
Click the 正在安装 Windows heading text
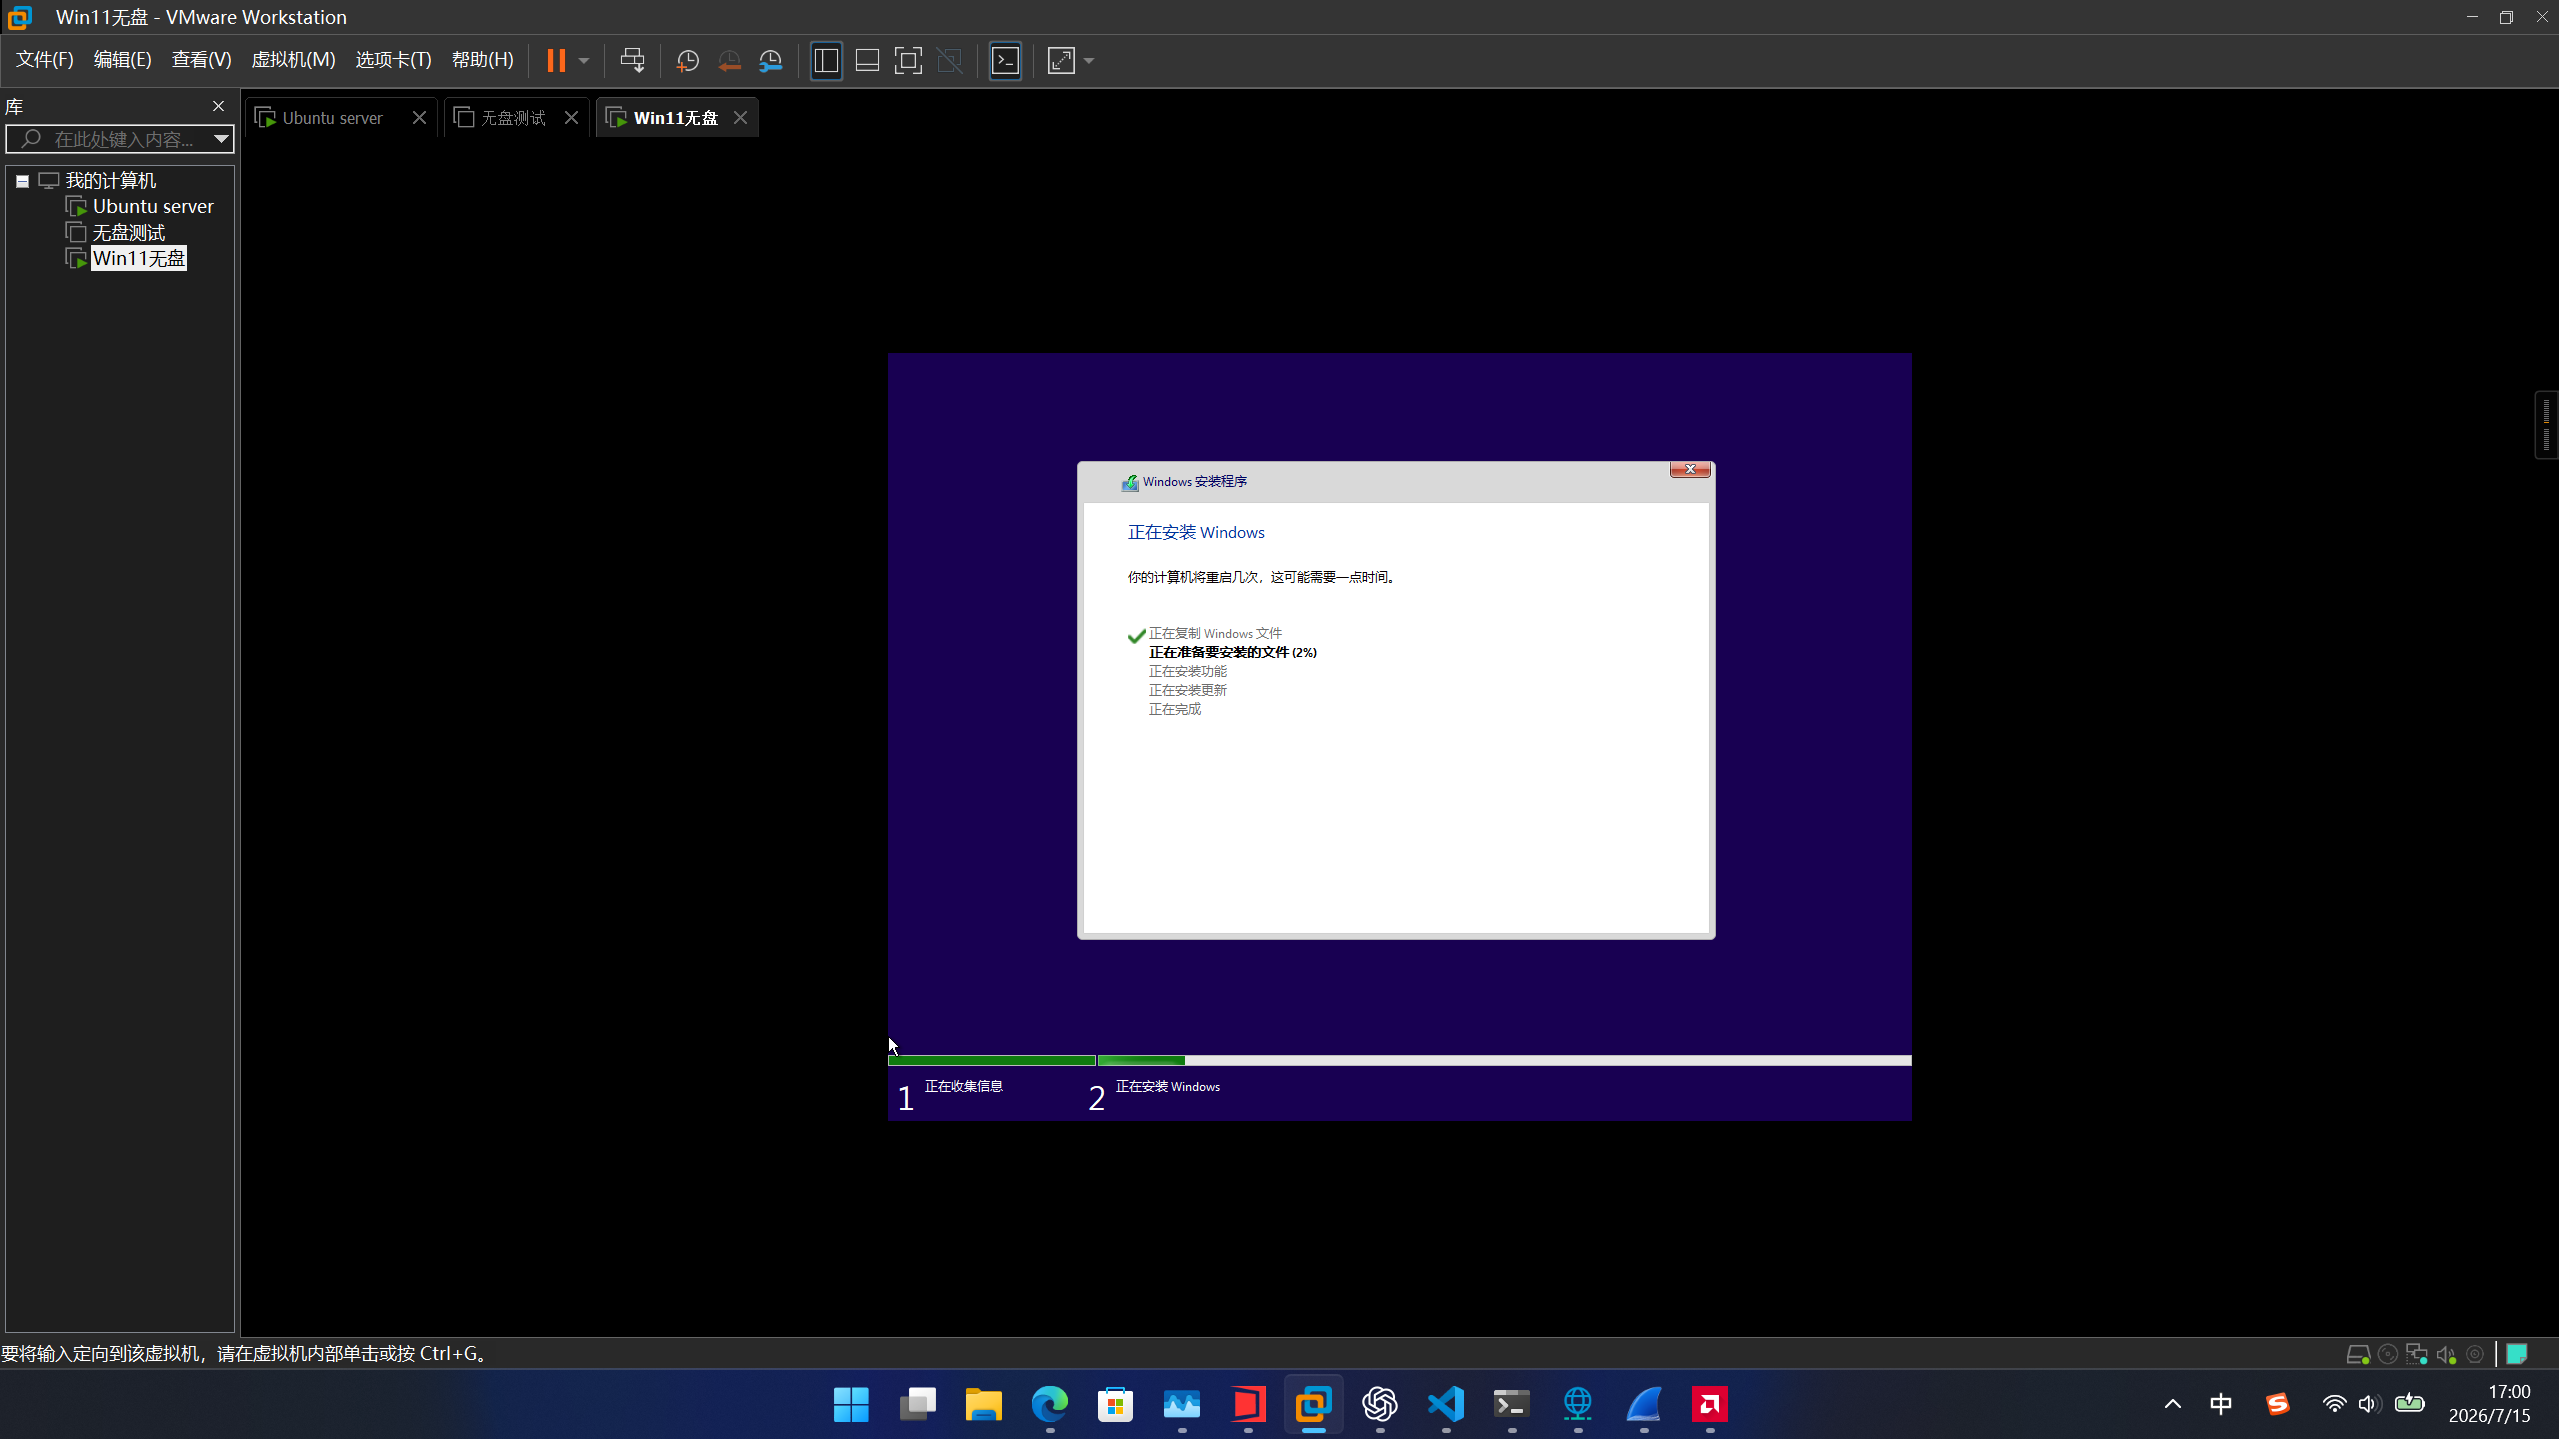[1196, 533]
